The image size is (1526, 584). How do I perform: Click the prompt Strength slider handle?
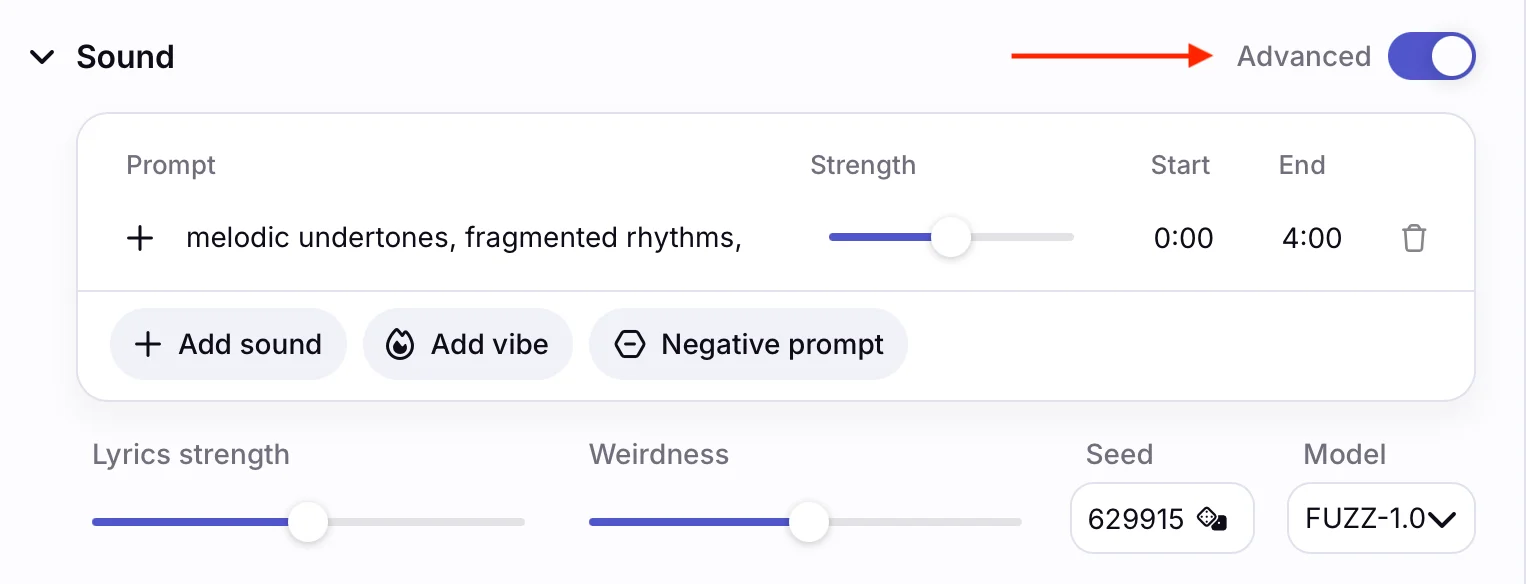950,238
